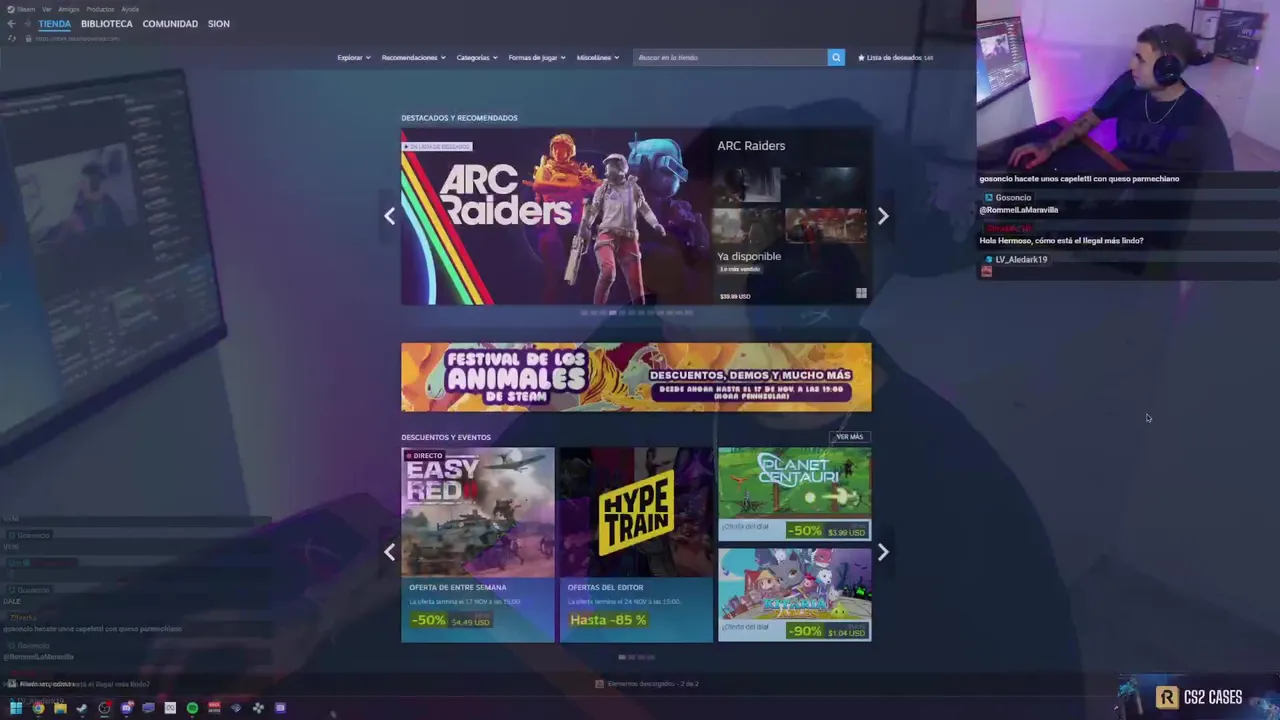Image resolution: width=1280 pixels, height=720 pixels.
Task: Switch to the COMUNIDAD tab
Action: point(170,23)
